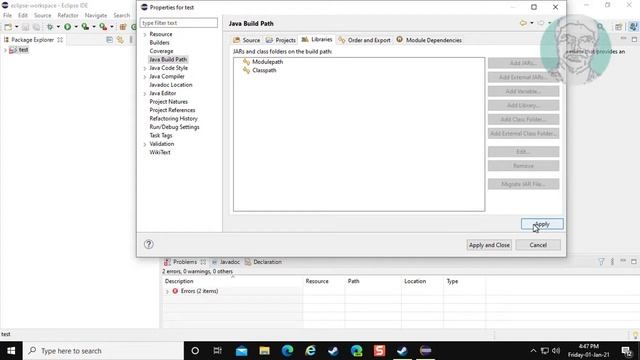Viewport: 640px width, 360px height.
Task: Switch to the Declaration tab in the bottom panel
Action: pyautogui.click(x=263, y=262)
